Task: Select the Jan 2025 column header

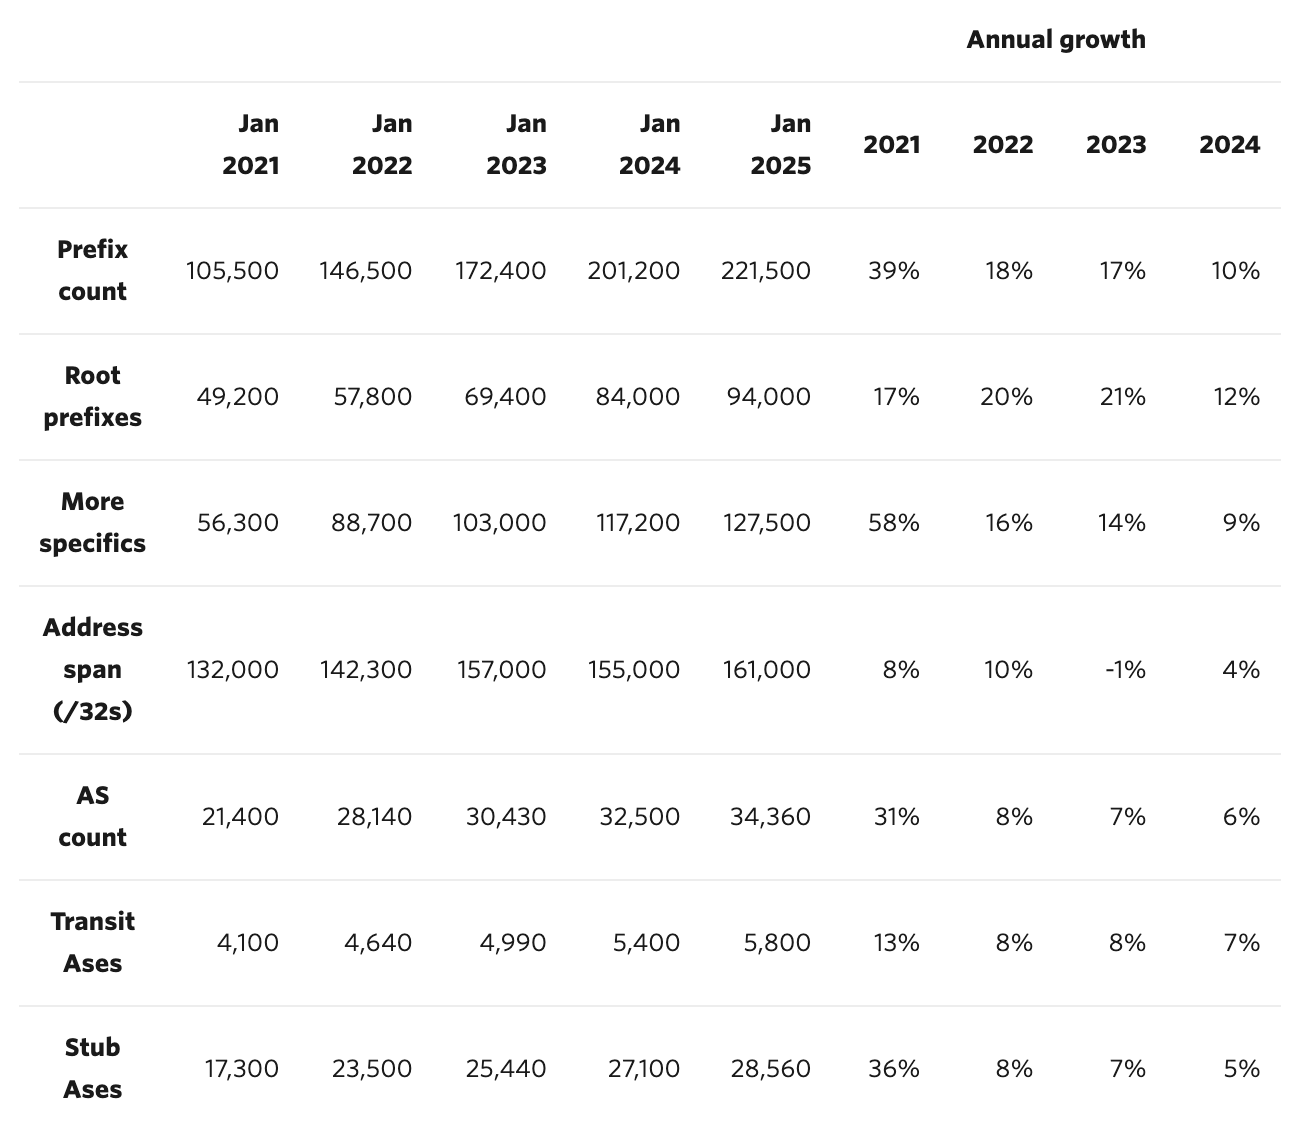Action: click(781, 144)
